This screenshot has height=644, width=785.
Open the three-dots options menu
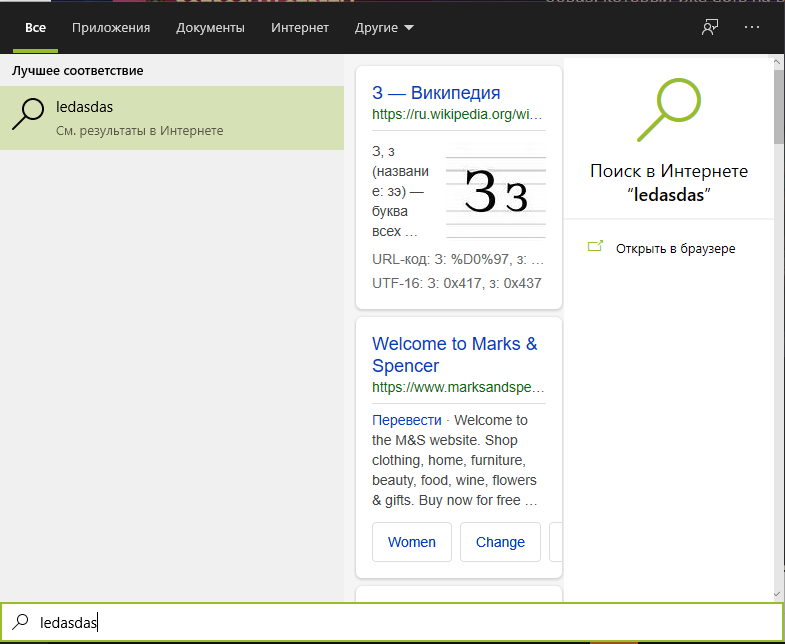coord(752,28)
